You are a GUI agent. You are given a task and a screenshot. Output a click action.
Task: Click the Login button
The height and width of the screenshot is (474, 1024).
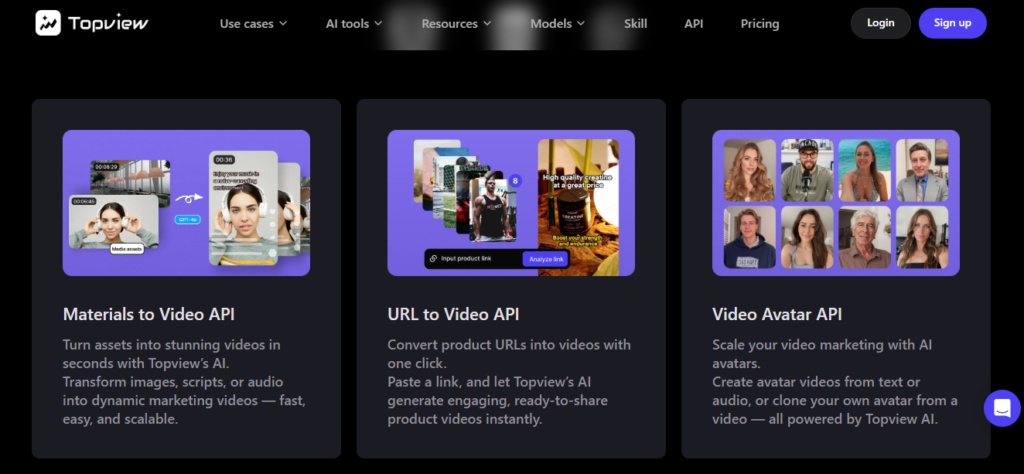click(880, 23)
